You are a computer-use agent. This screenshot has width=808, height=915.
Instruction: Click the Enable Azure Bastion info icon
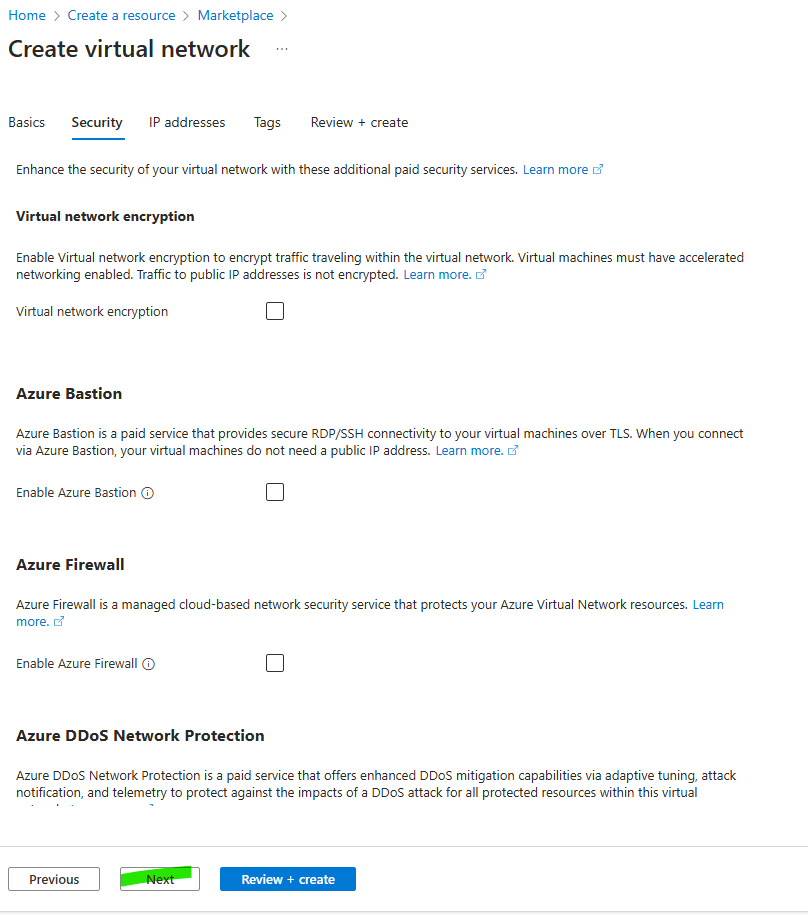coord(148,493)
